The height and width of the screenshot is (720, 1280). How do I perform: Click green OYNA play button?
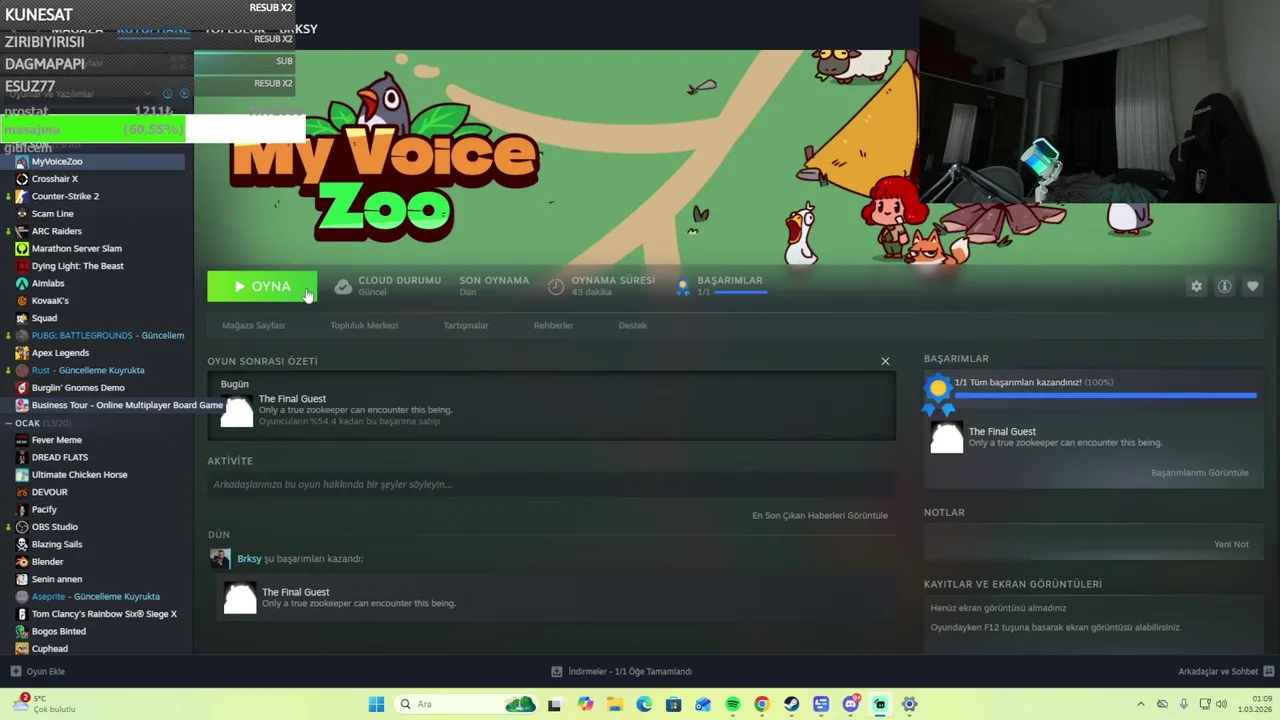tap(262, 286)
